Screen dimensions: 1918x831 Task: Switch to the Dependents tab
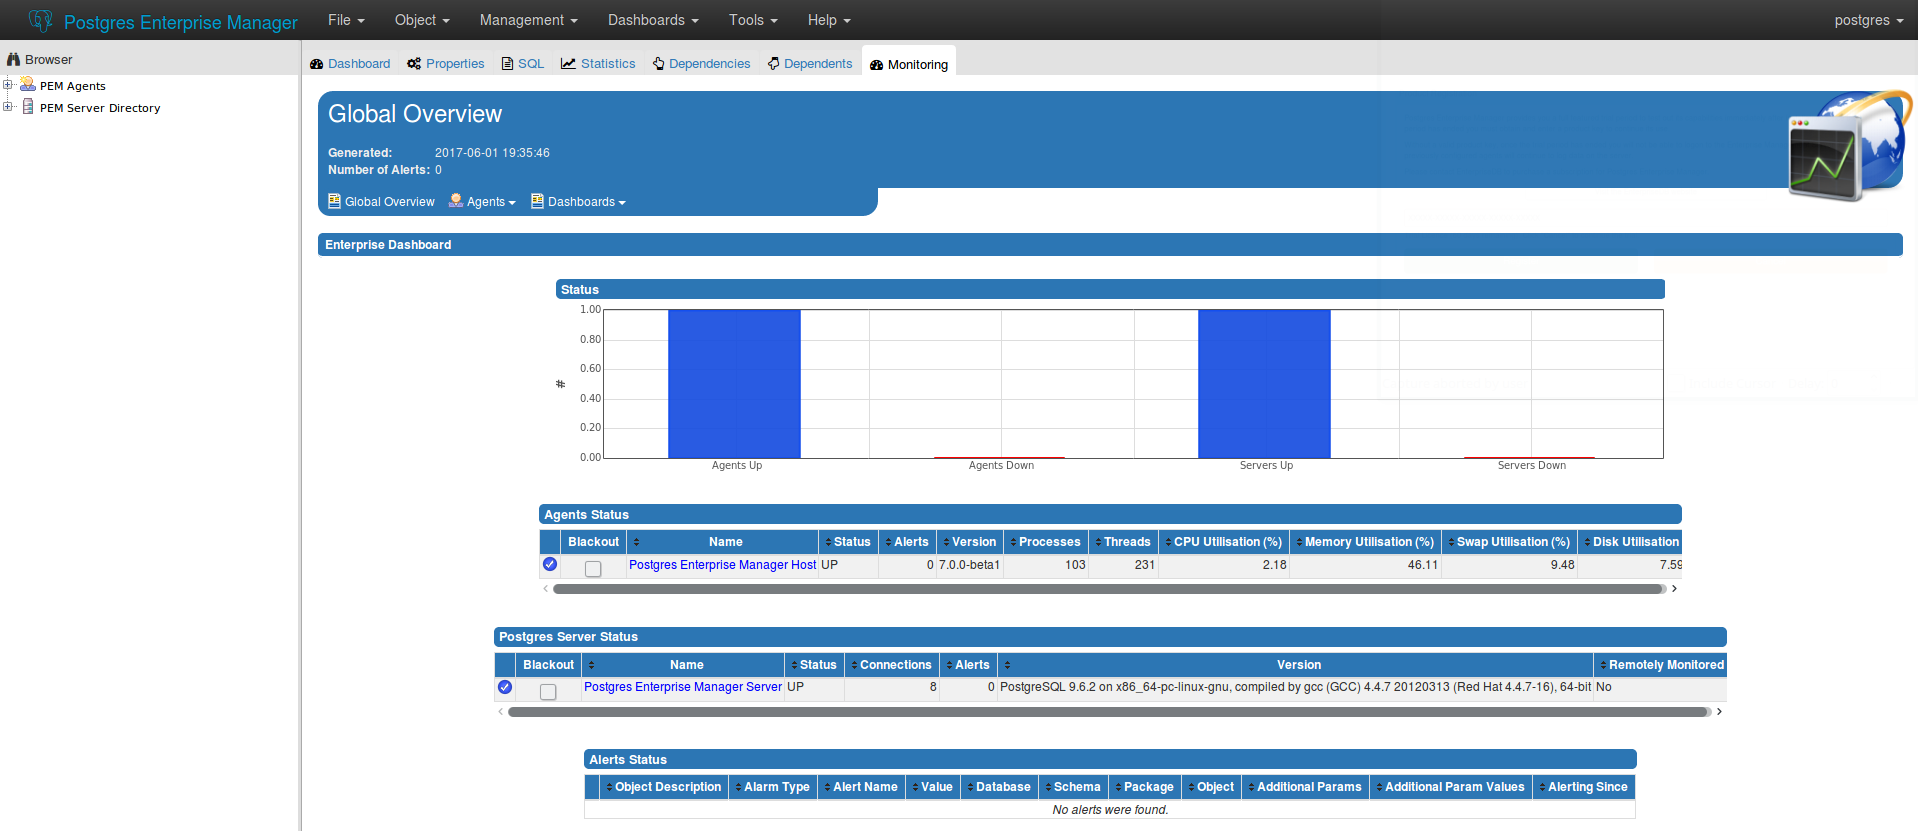[810, 64]
